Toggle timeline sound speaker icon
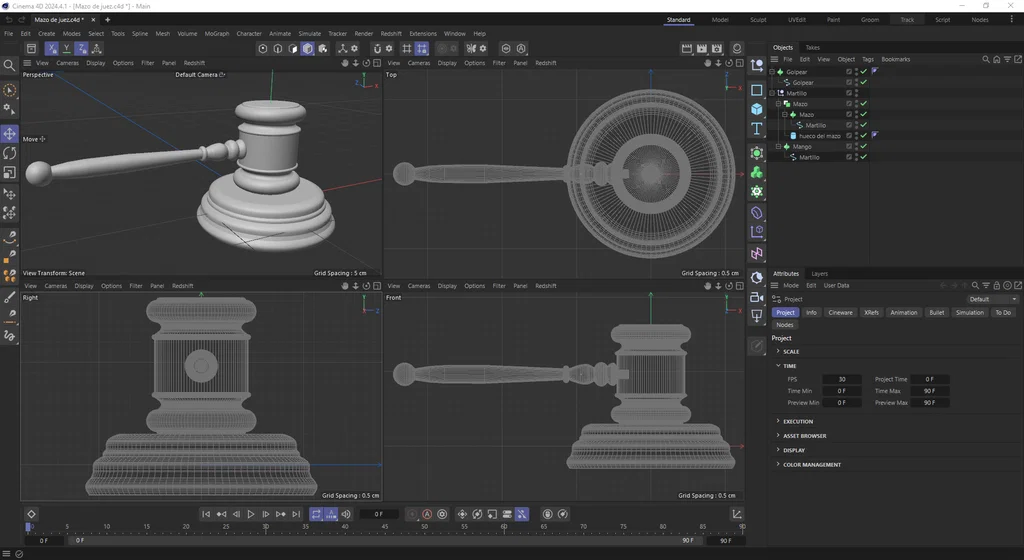The height and width of the screenshot is (560, 1024). tap(346, 514)
